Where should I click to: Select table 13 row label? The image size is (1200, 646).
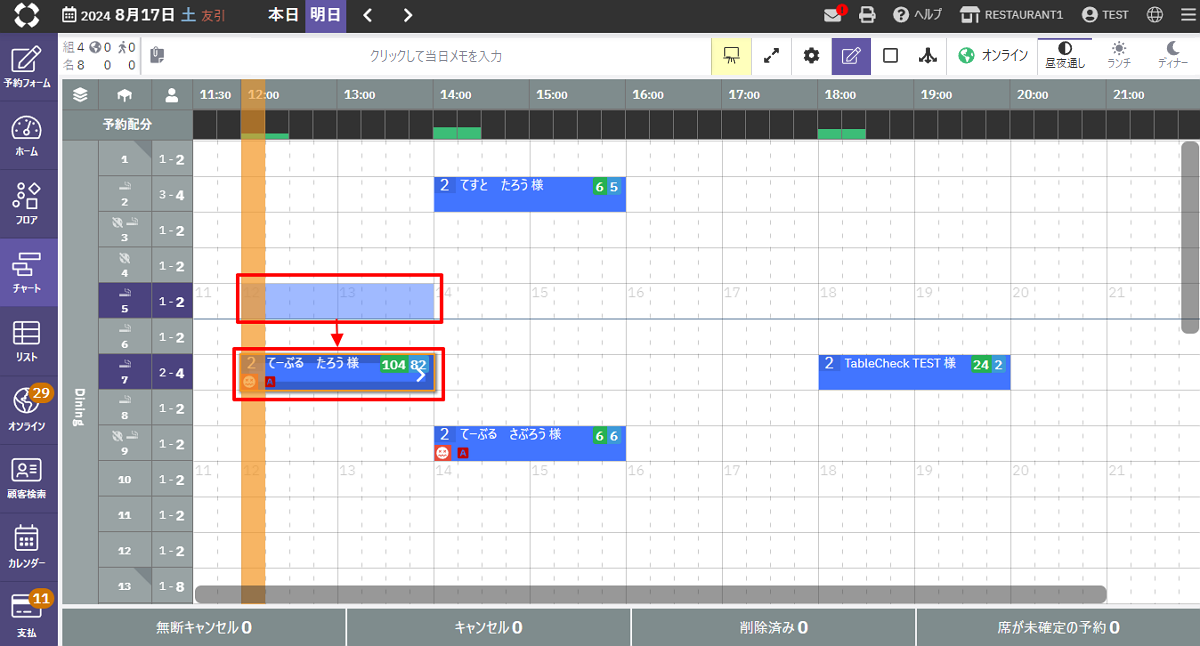[x=125, y=586]
